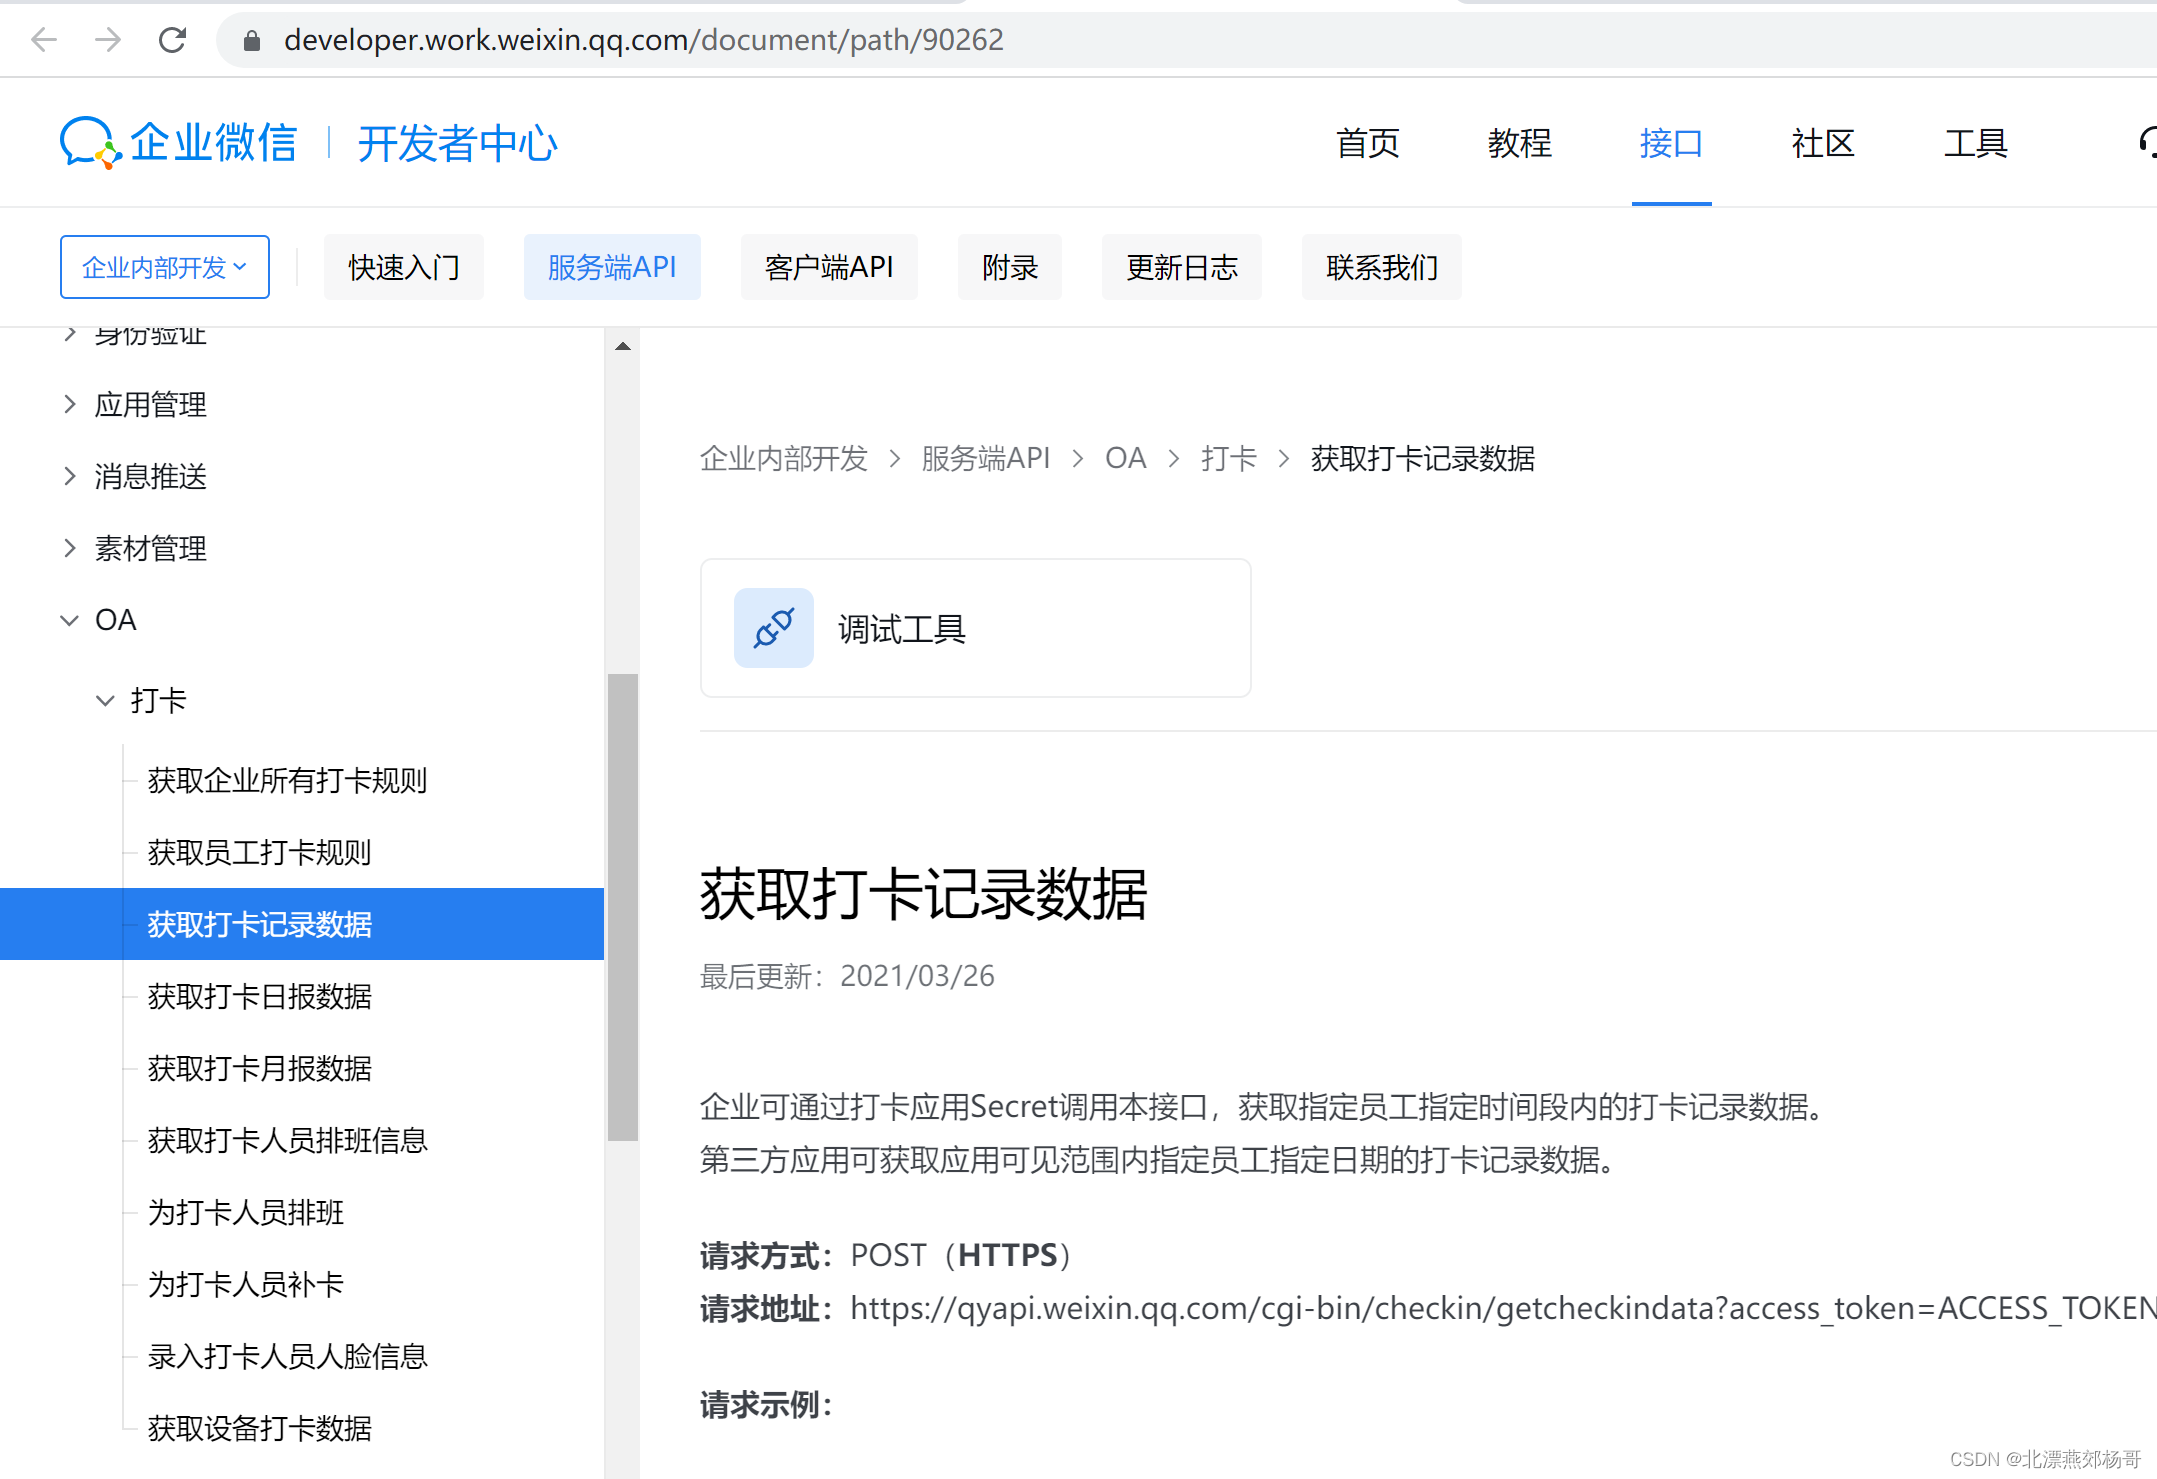The height and width of the screenshot is (1479, 2157).
Task: Select 素材管理 in sidebar
Action: click(150, 548)
